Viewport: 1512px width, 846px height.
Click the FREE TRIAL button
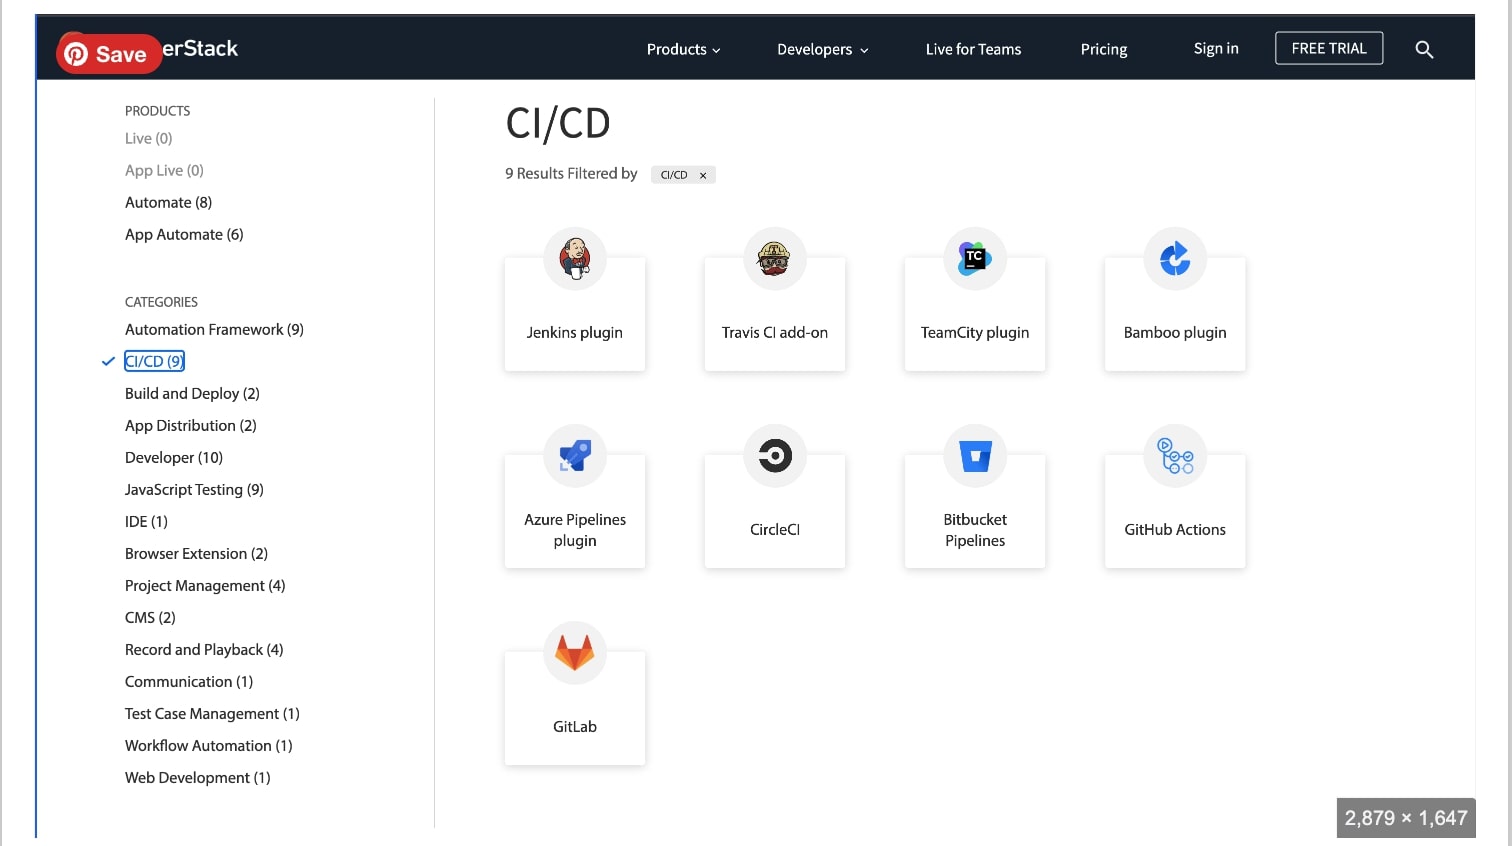click(x=1329, y=47)
